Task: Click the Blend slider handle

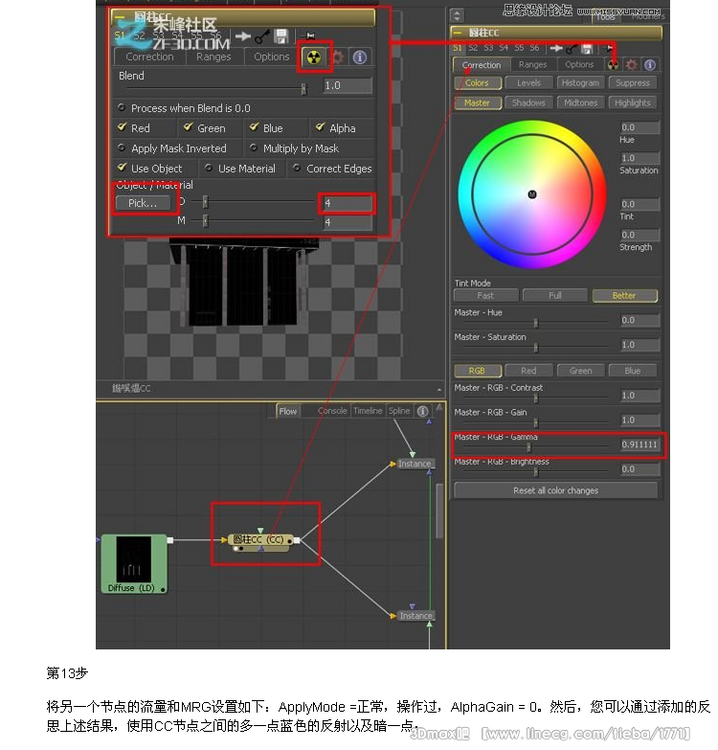Action: (x=303, y=88)
